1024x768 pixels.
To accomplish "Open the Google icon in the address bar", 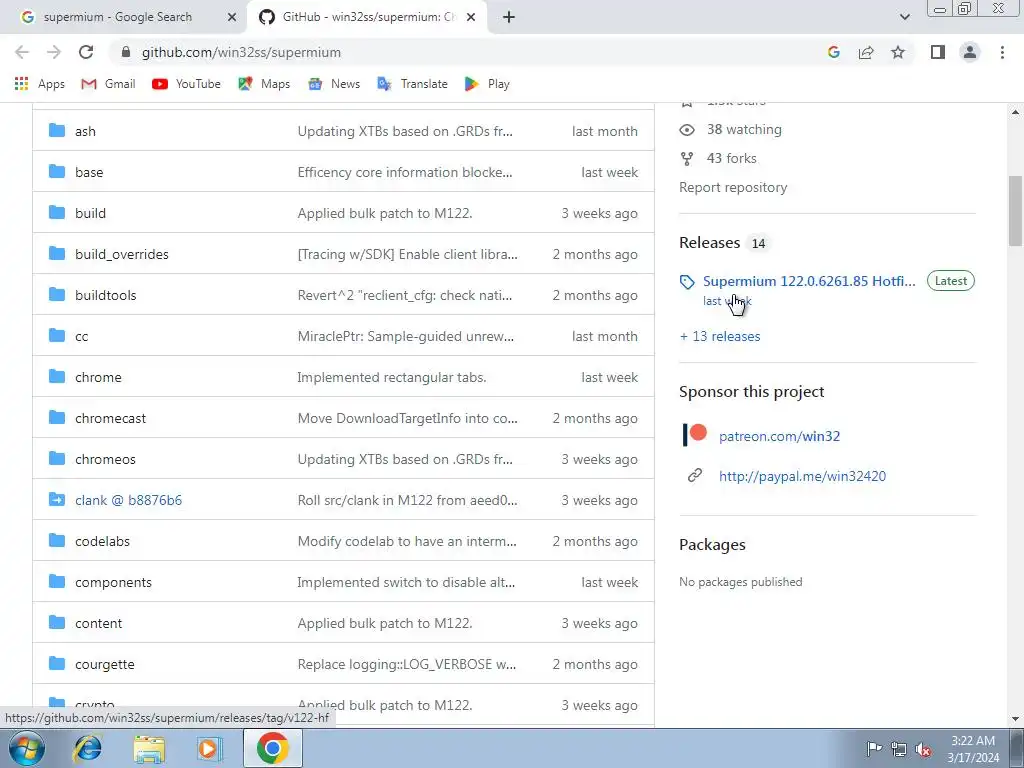I will pos(833,52).
